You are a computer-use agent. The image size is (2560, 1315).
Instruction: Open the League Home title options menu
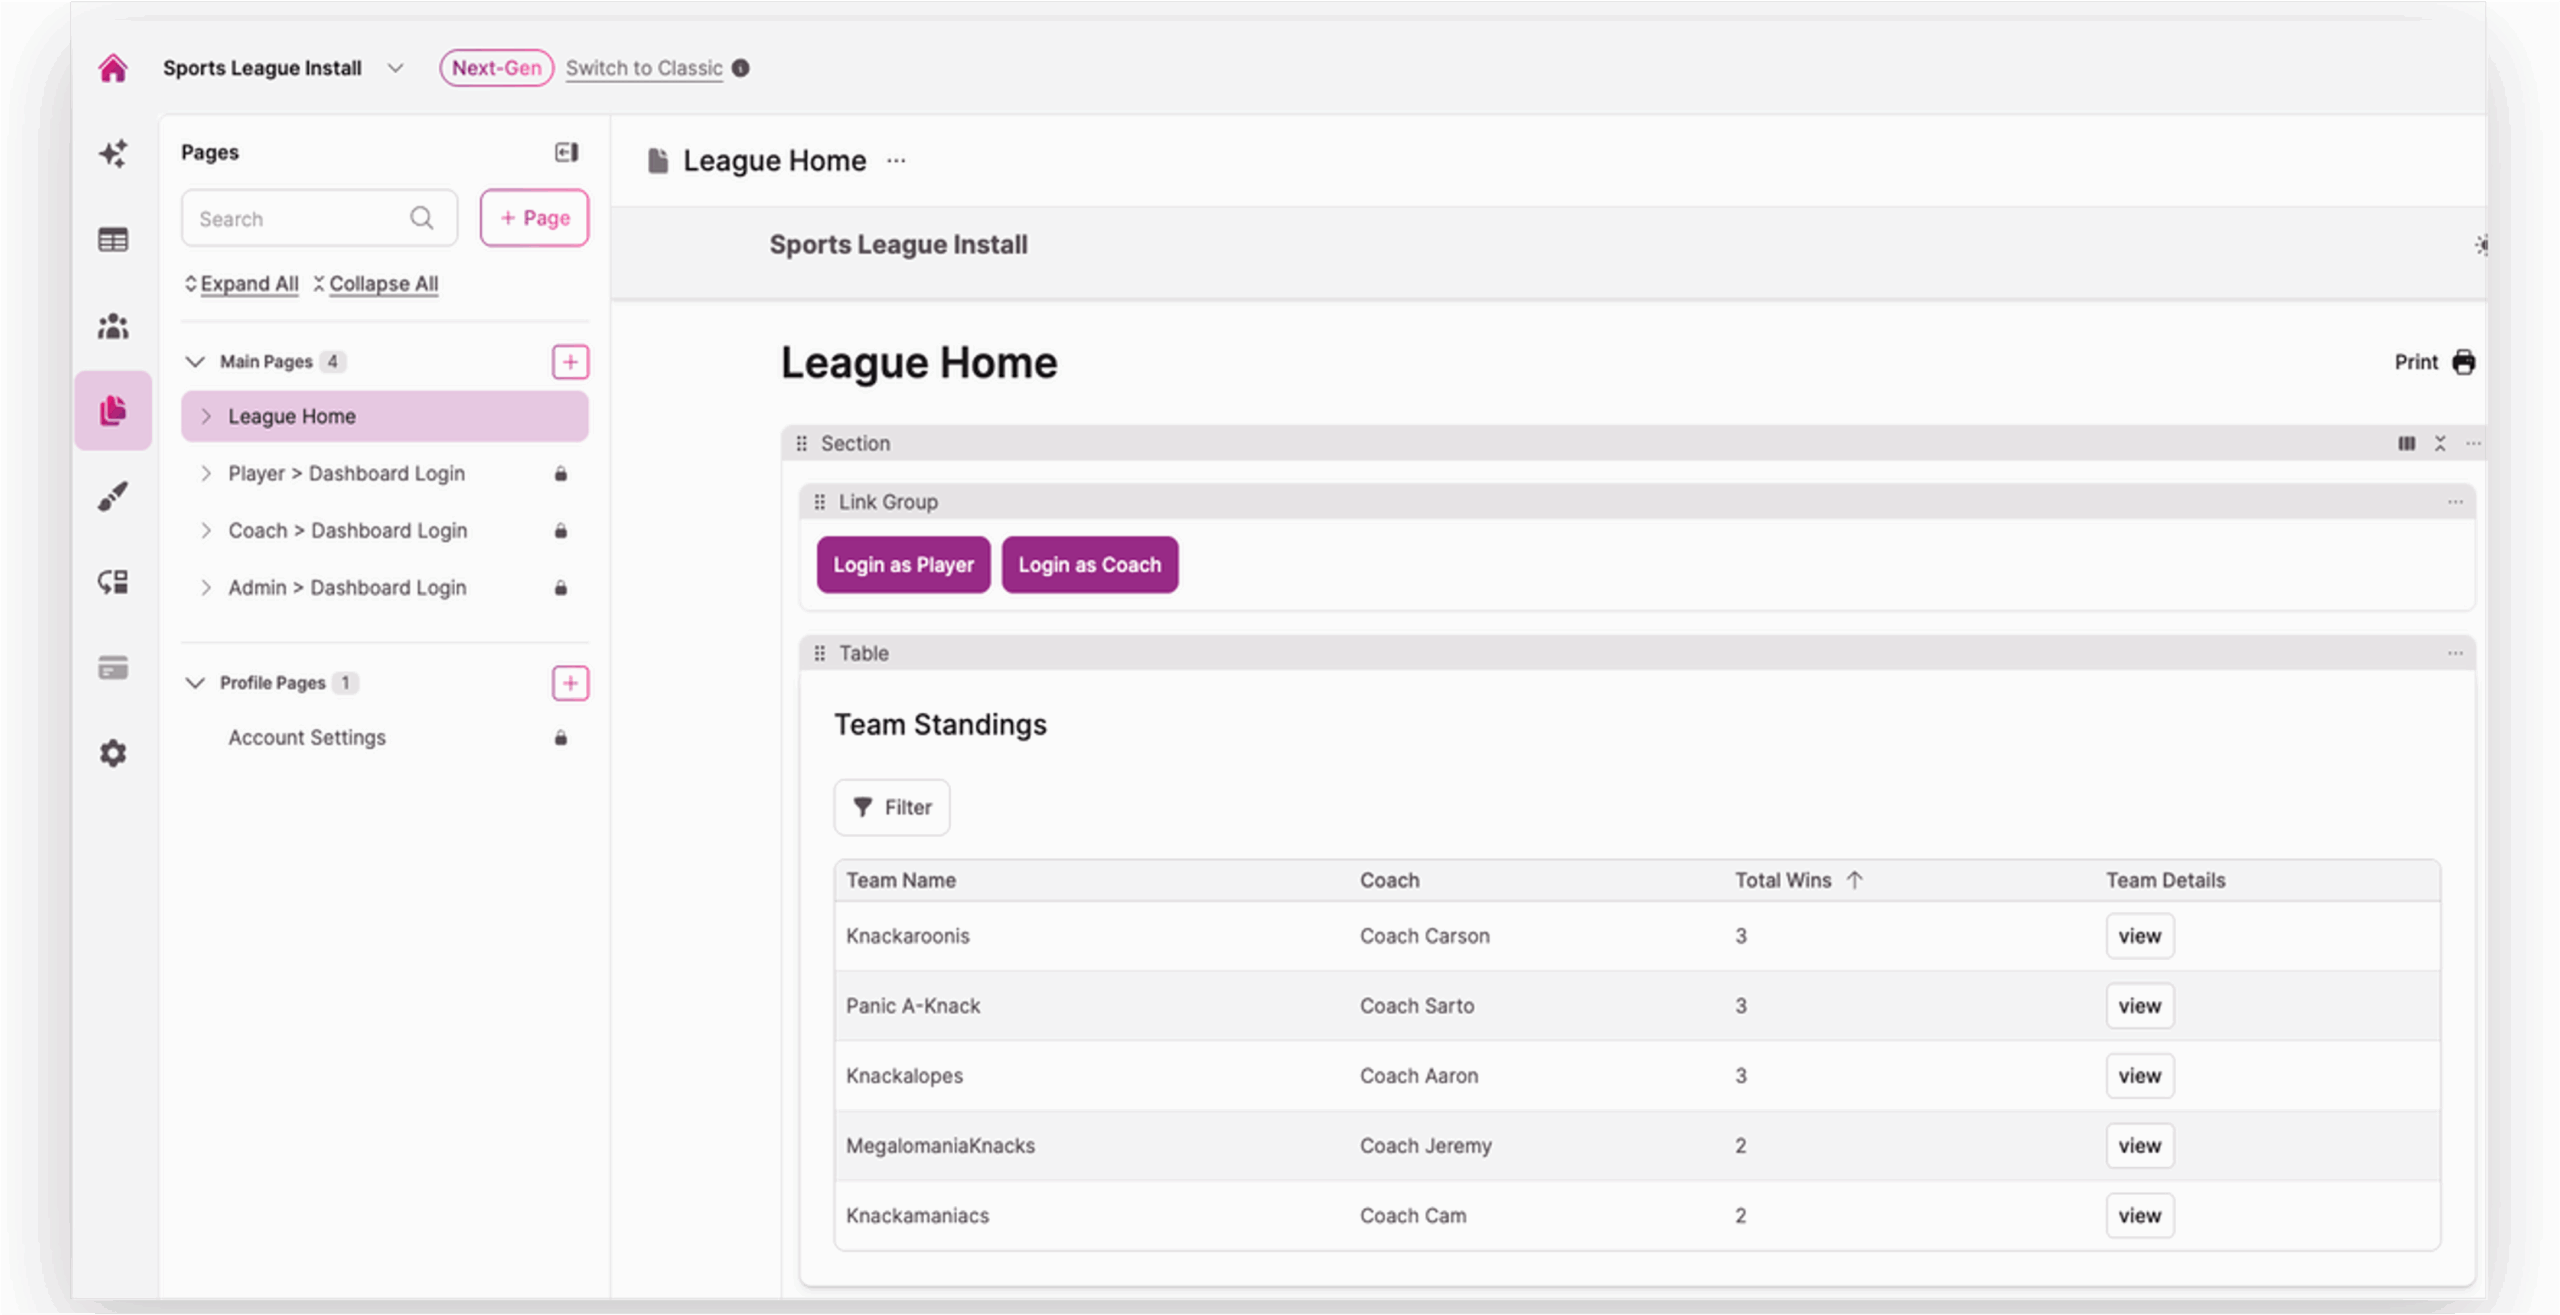point(896,161)
